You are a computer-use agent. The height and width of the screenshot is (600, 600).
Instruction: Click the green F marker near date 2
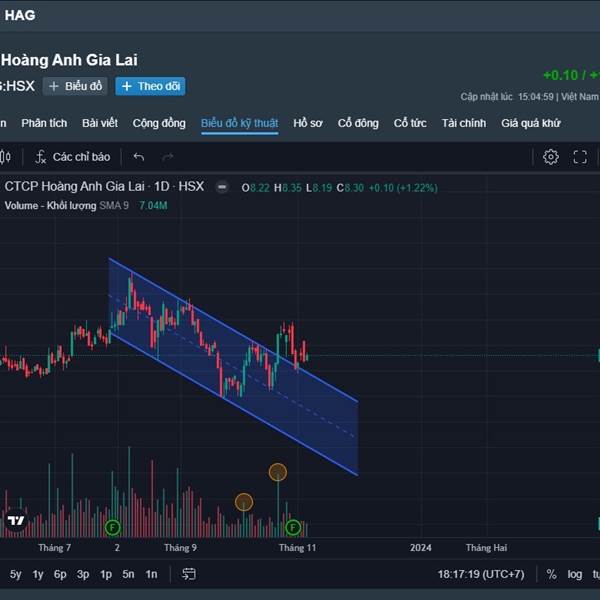112,528
